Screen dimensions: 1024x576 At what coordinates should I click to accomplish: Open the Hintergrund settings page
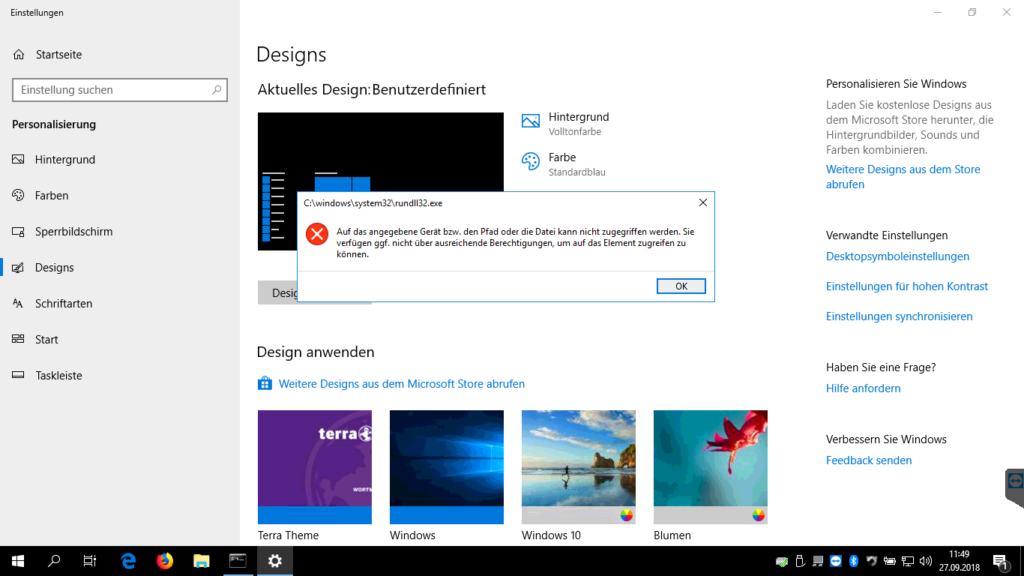[x=65, y=160]
